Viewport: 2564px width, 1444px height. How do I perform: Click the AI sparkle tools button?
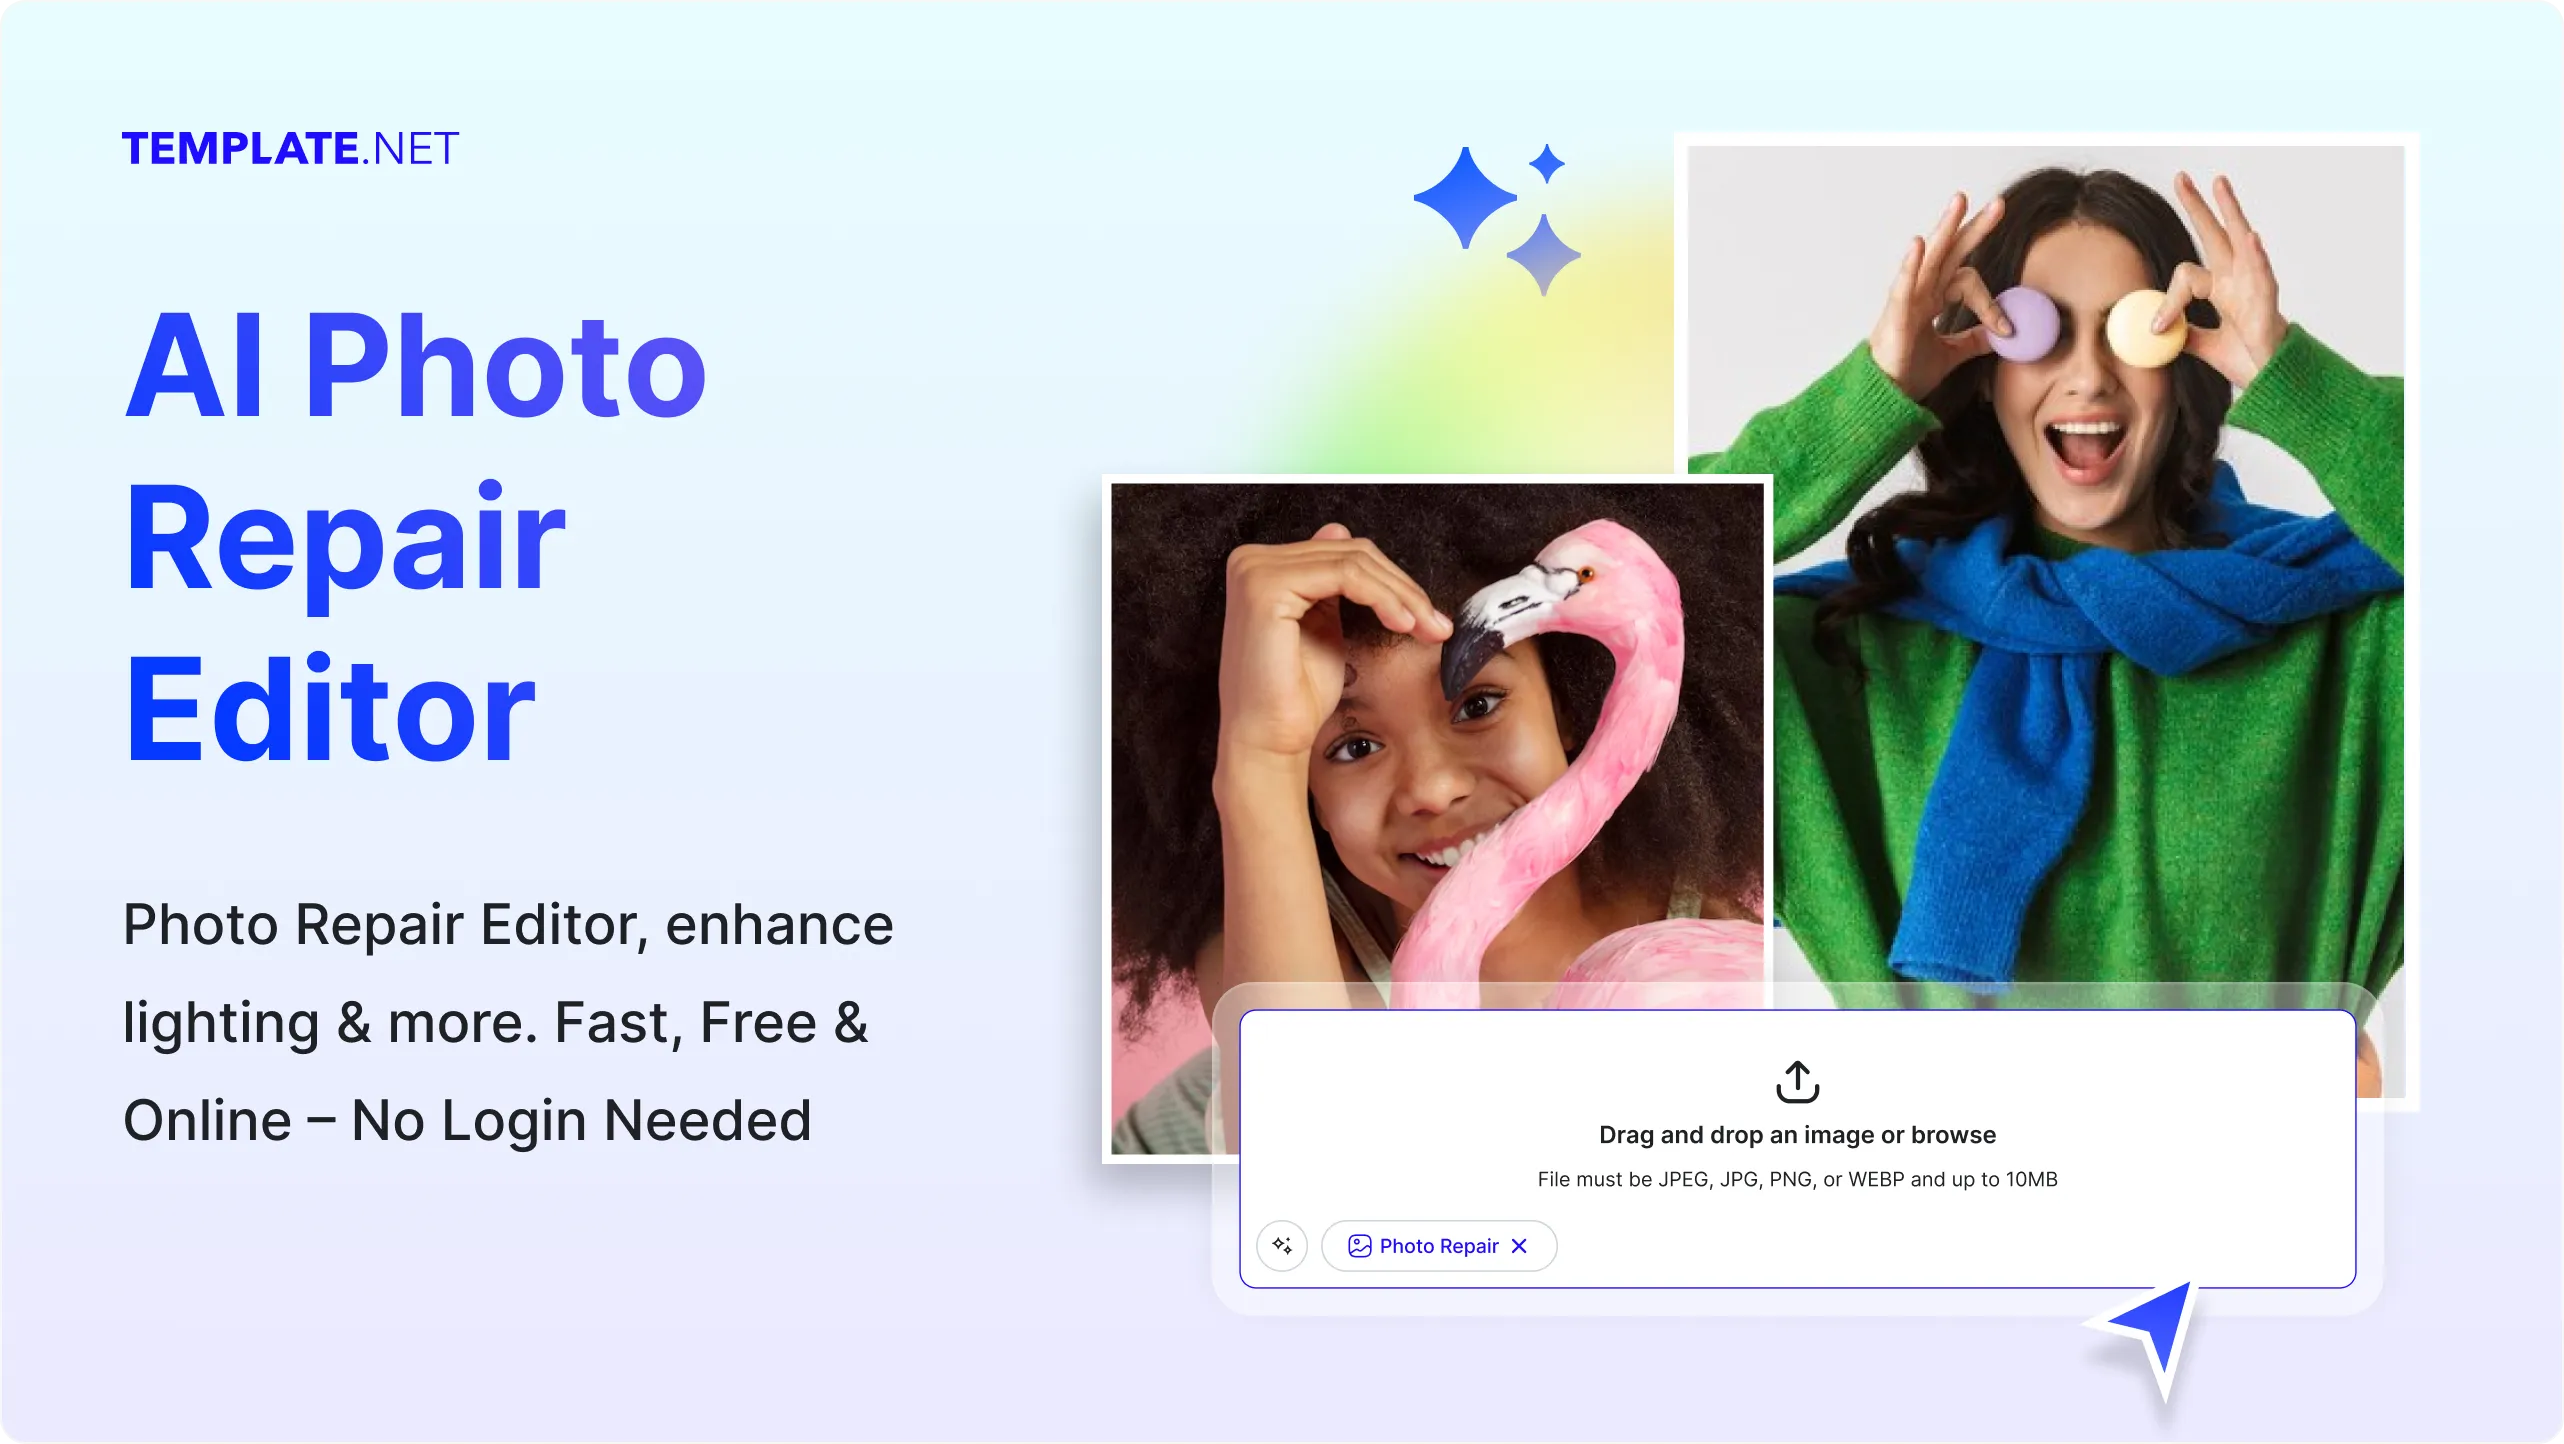(1282, 1246)
